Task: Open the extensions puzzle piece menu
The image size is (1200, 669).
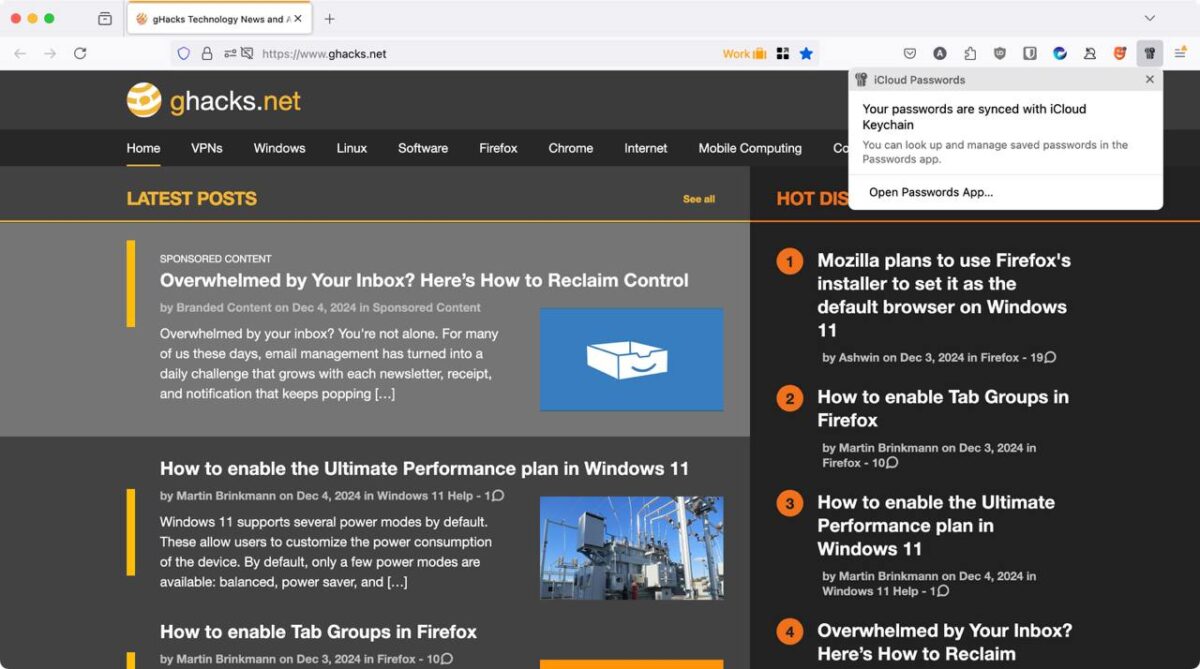Action: (x=970, y=53)
